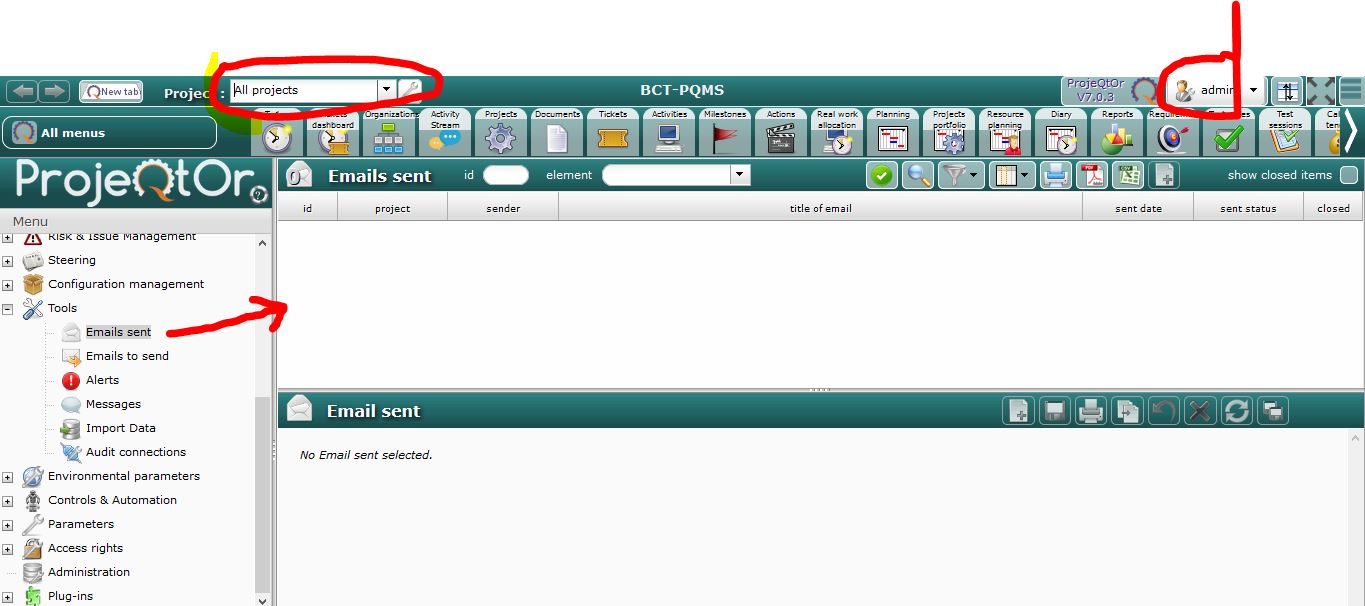
Task: Expand the Environmental parameters node
Action: click(8, 477)
